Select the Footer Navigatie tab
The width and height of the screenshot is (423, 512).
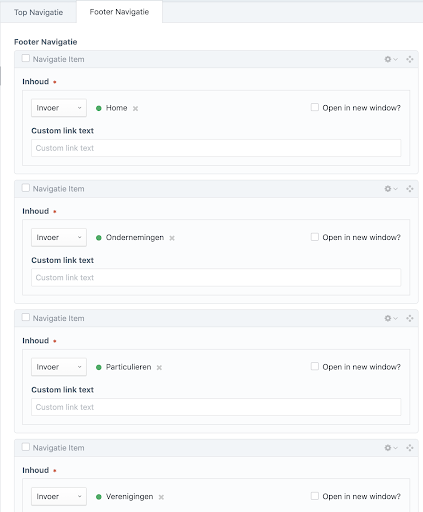point(119,12)
